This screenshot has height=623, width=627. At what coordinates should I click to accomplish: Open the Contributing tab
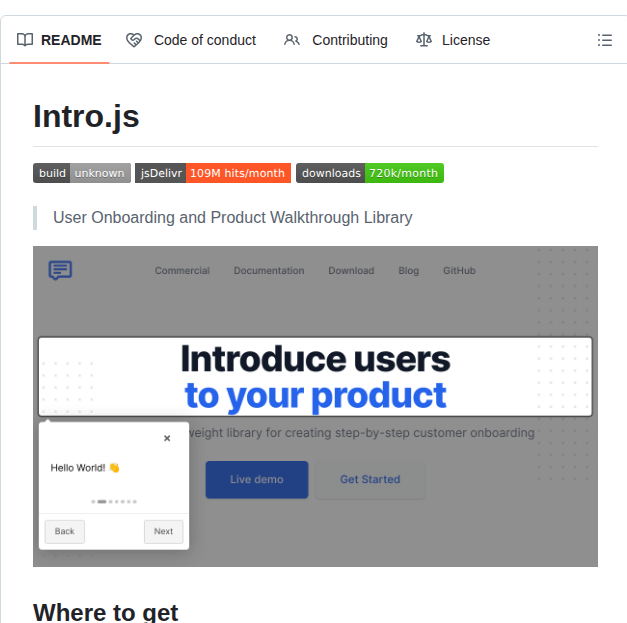[x=335, y=40]
